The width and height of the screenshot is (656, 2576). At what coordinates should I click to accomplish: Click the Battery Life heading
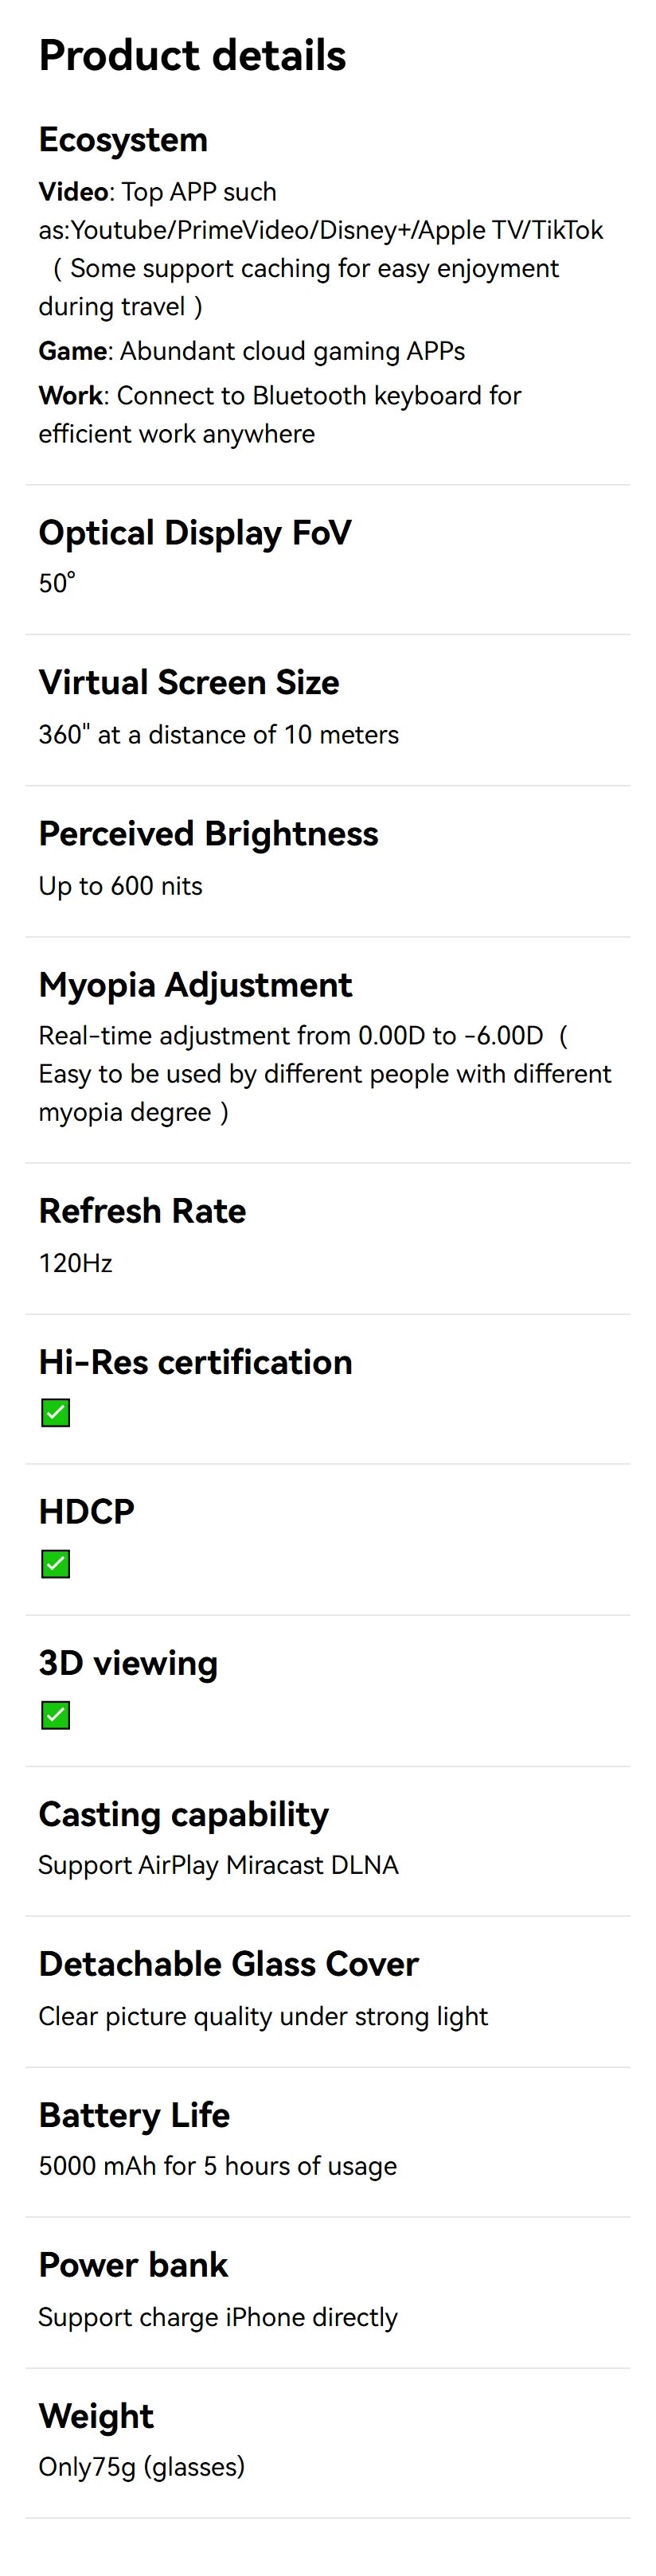point(134,2115)
